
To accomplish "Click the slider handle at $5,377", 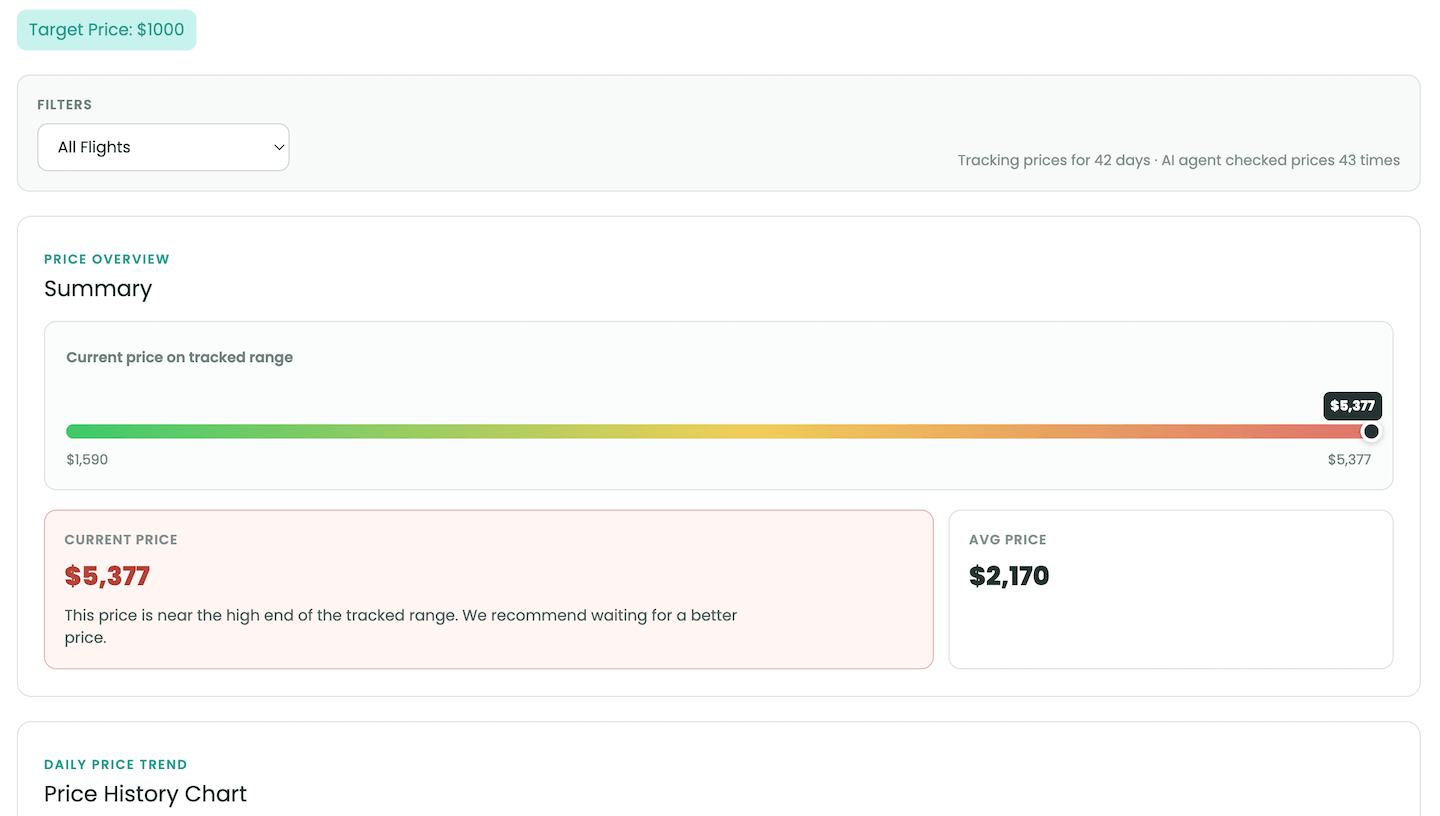I will (x=1371, y=431).
